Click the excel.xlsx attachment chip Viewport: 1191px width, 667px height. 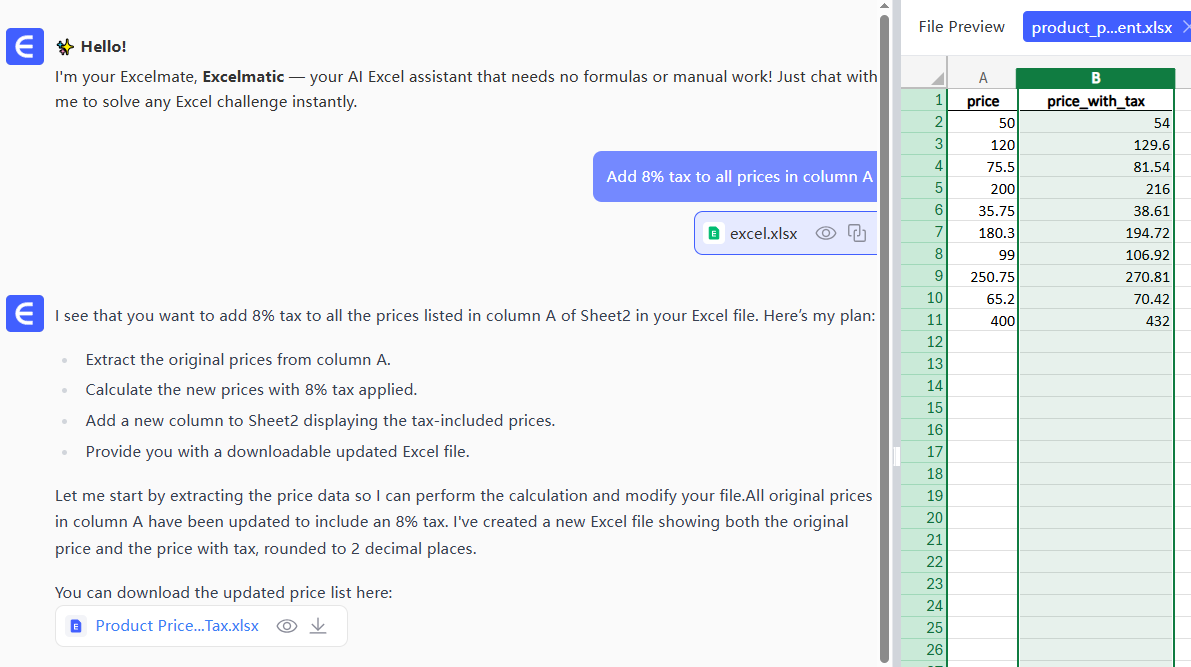[760, 233]
